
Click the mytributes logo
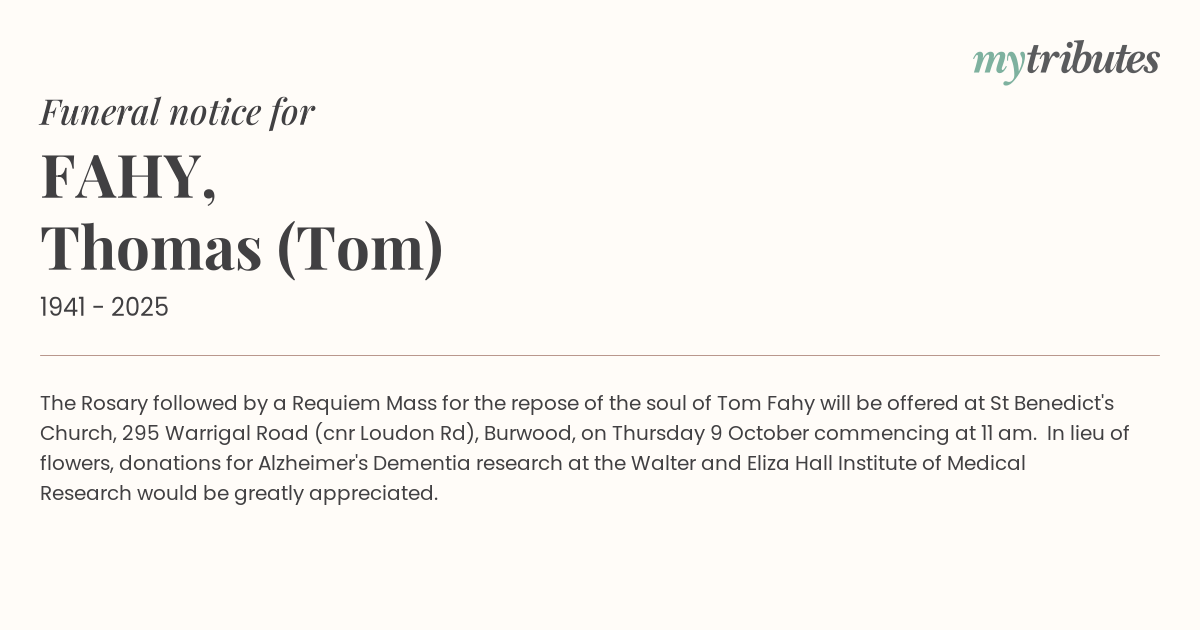1066,60
